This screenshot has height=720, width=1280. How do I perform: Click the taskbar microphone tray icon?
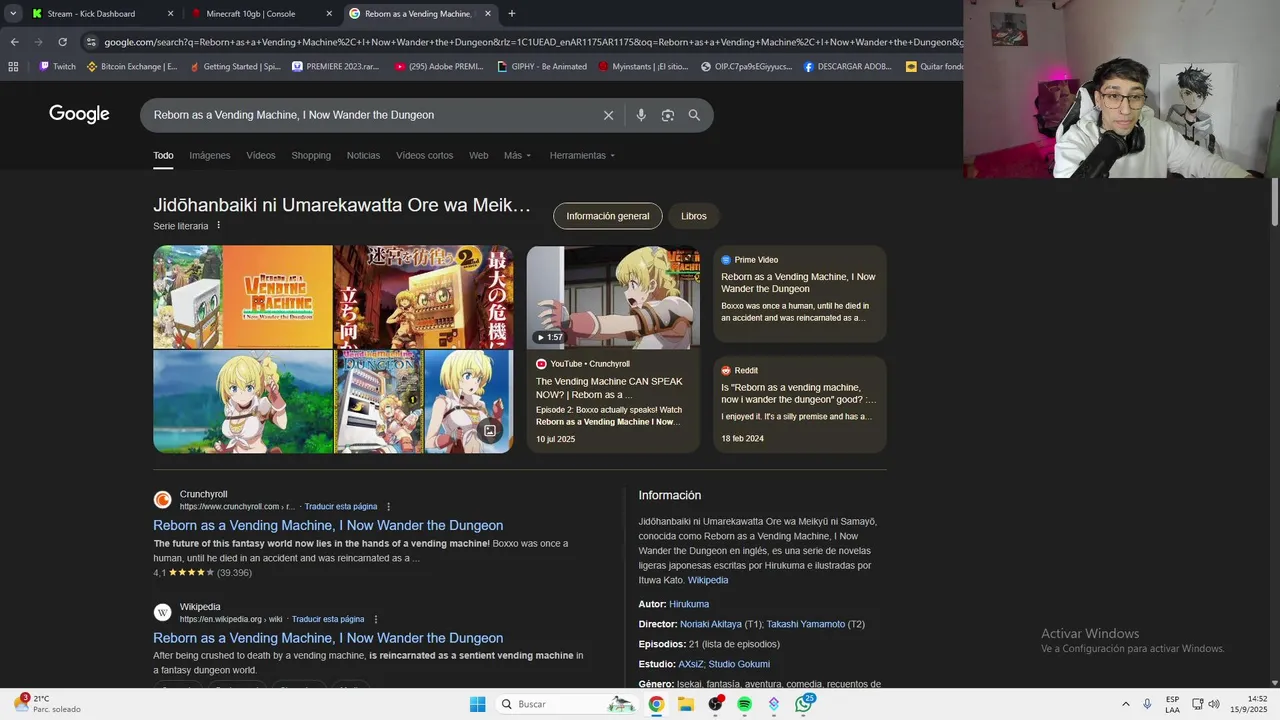1147,704
